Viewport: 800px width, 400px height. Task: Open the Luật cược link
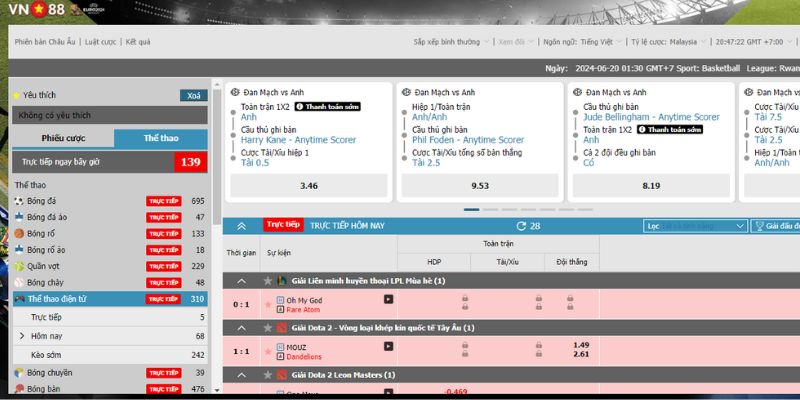[x=101, y=42]
